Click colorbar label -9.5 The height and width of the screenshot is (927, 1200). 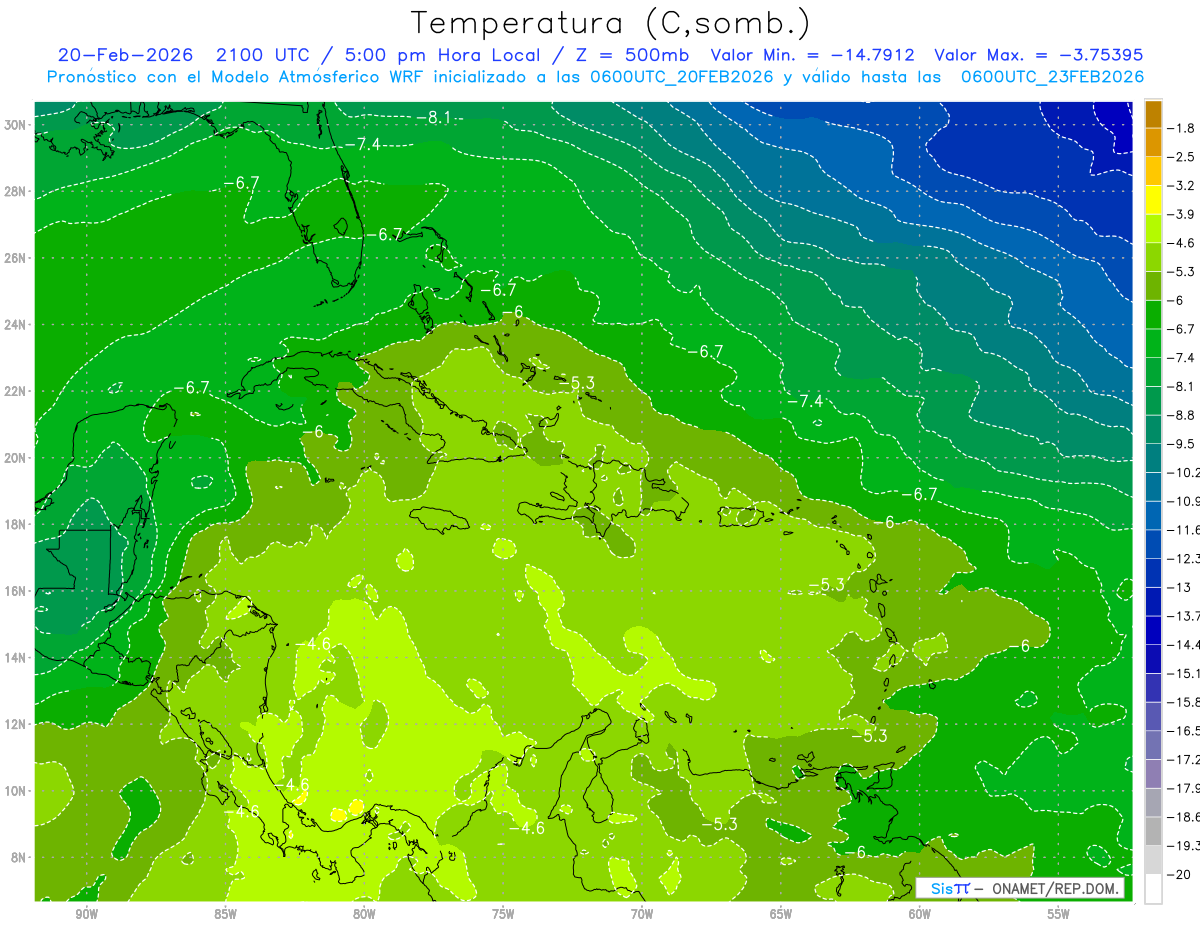pyautogui.click(x=1183, y=444)
